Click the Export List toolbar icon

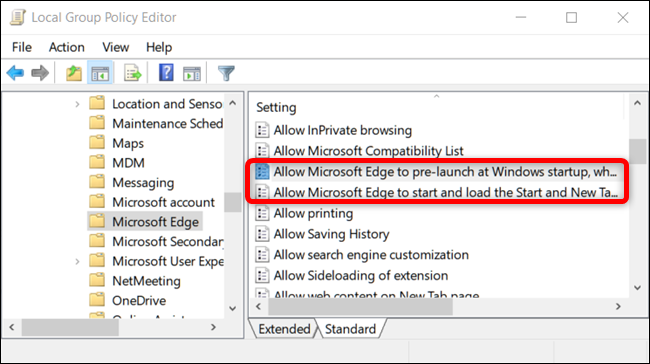pyautogui.click(x=133, y=73)
